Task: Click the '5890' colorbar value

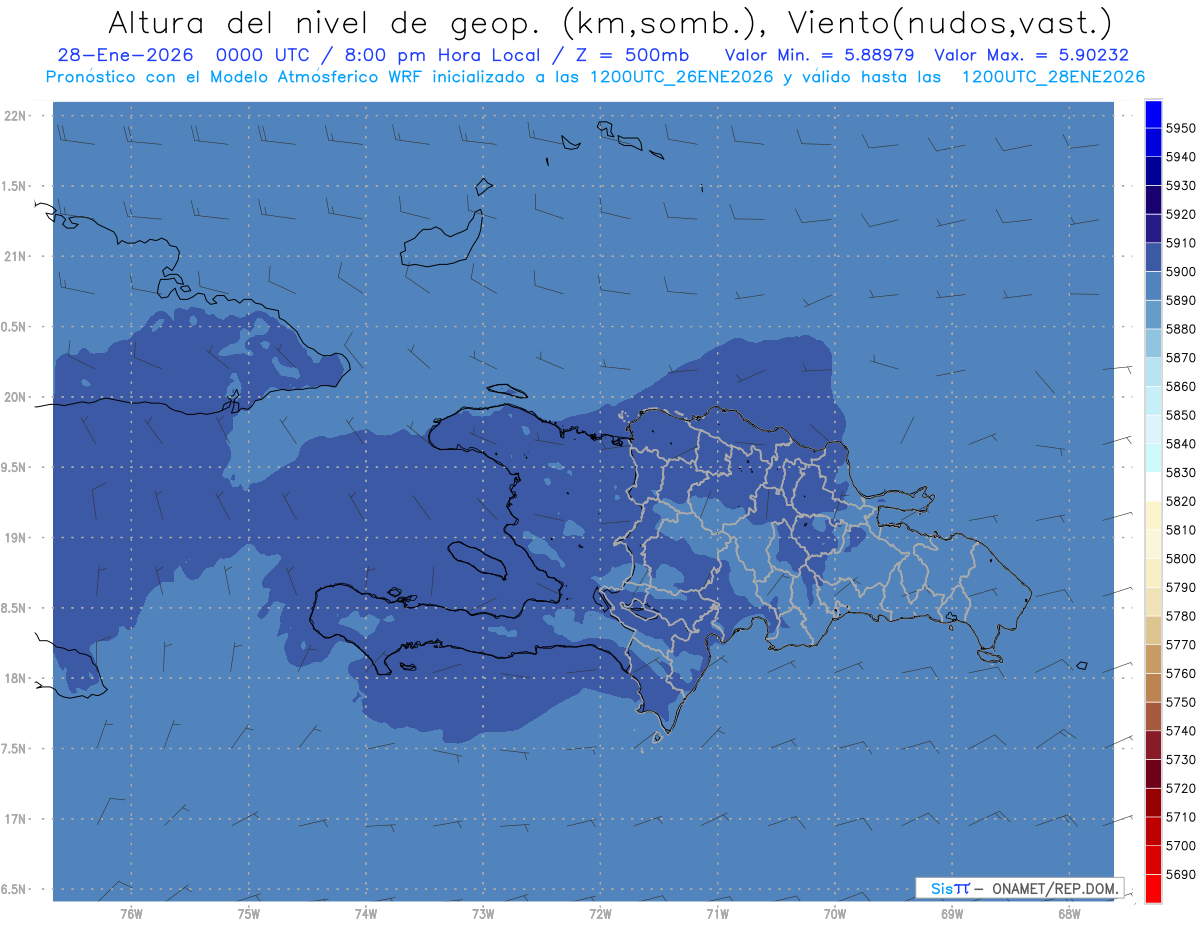Action: coord(1180,300)
